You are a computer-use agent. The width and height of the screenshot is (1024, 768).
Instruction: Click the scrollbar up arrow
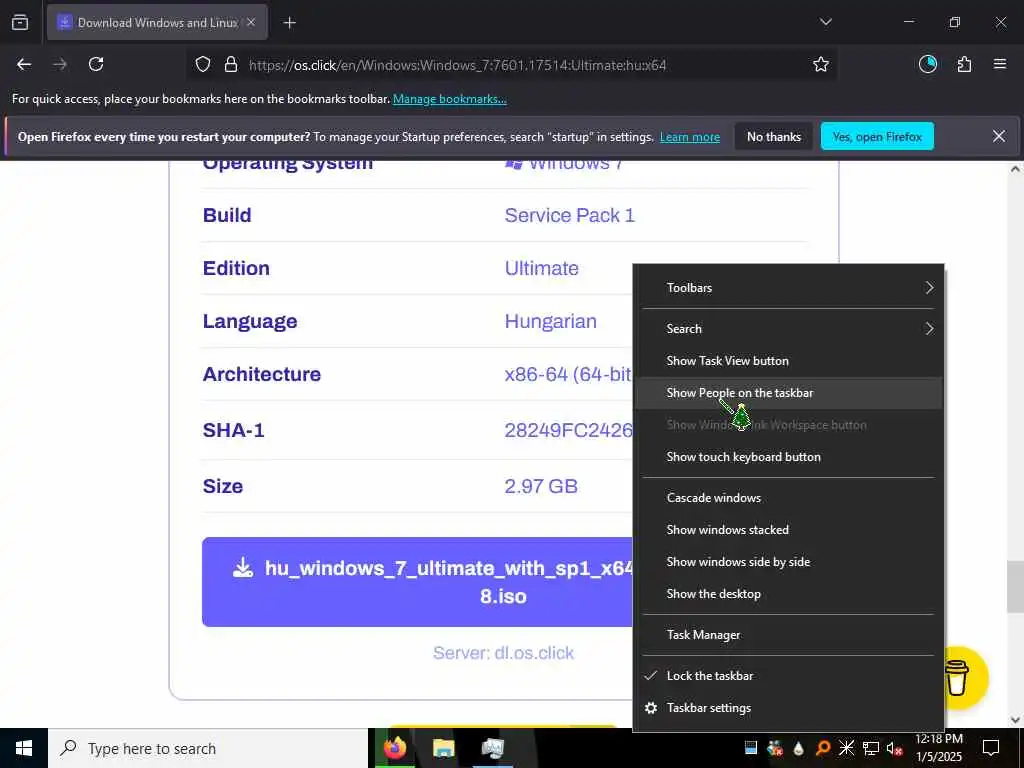tap(1015, 169)
